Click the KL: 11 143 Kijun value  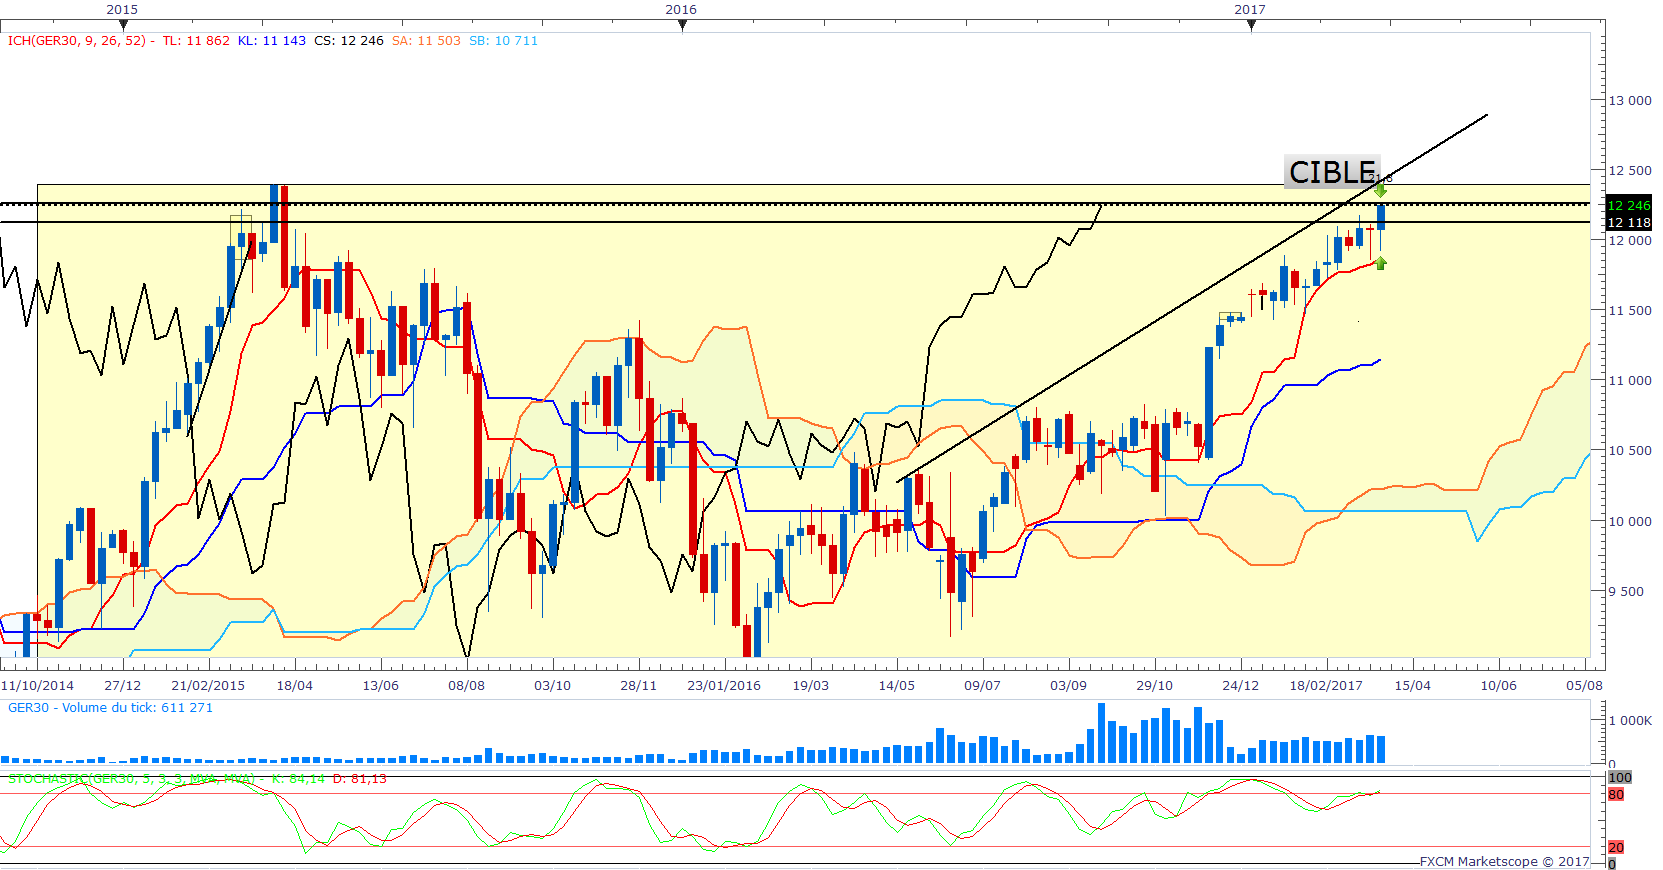[272, 41]
